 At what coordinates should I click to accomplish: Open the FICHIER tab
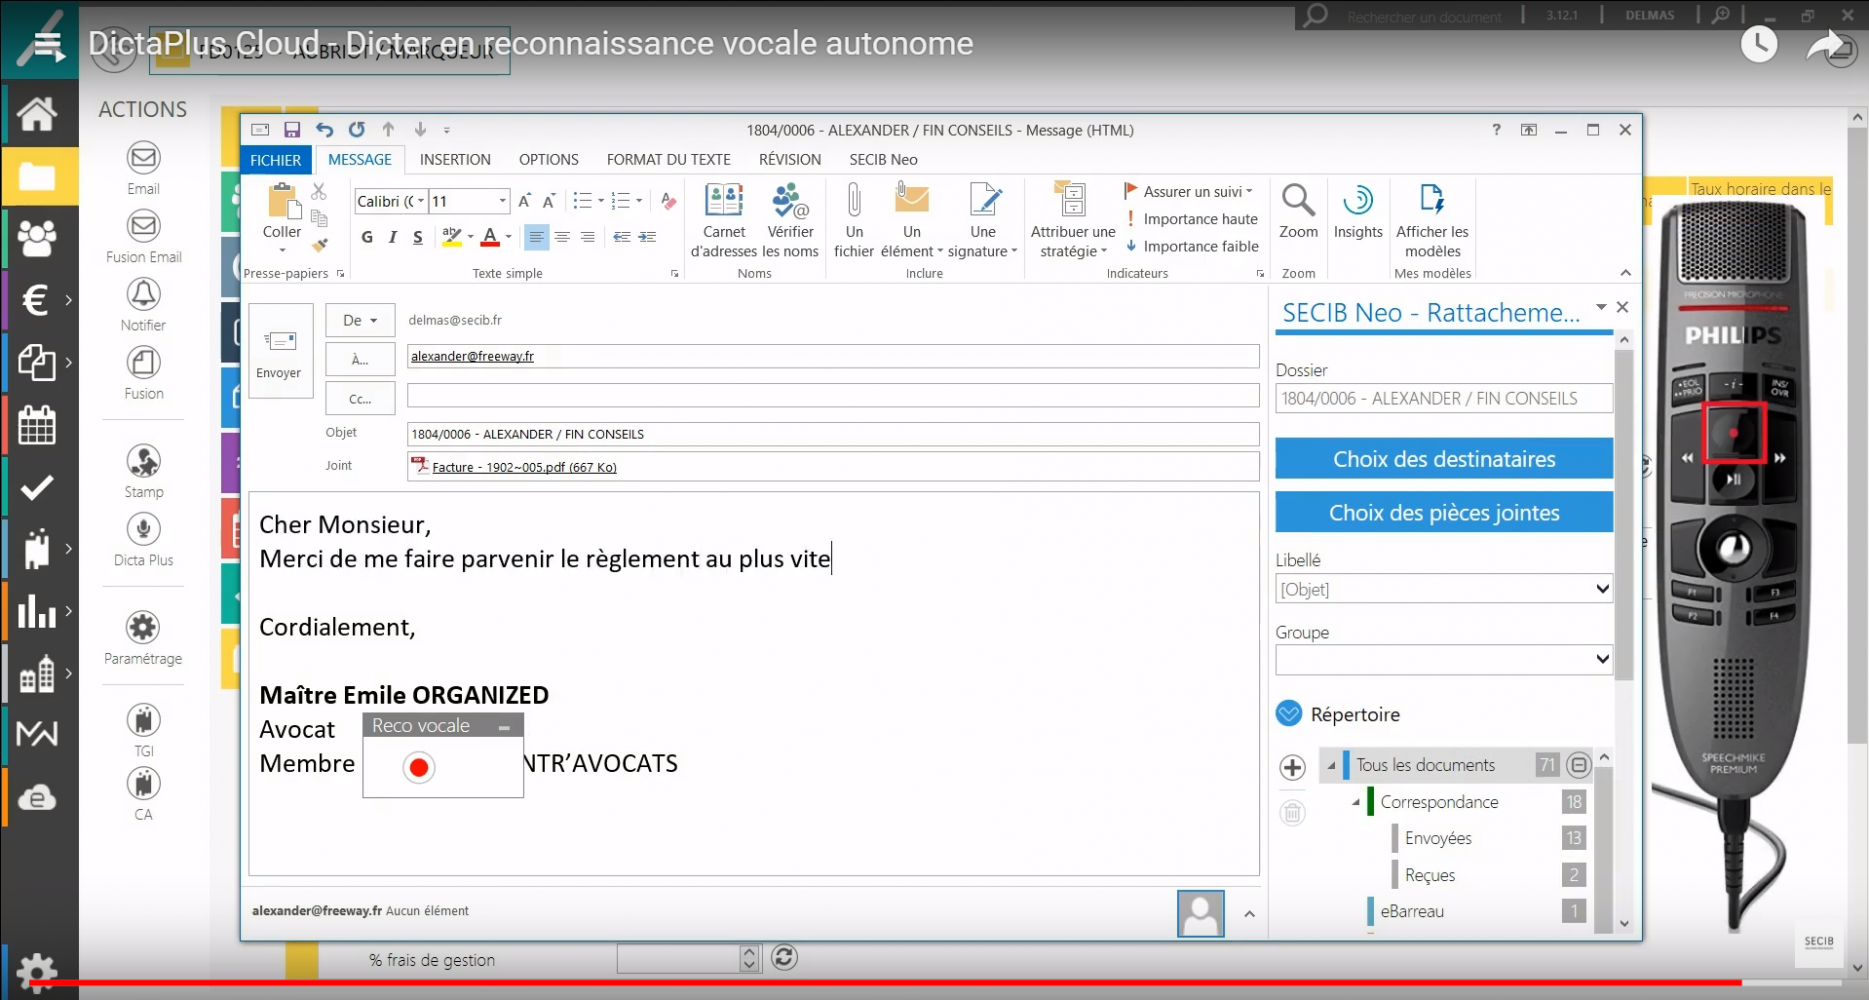click(275, 159)
